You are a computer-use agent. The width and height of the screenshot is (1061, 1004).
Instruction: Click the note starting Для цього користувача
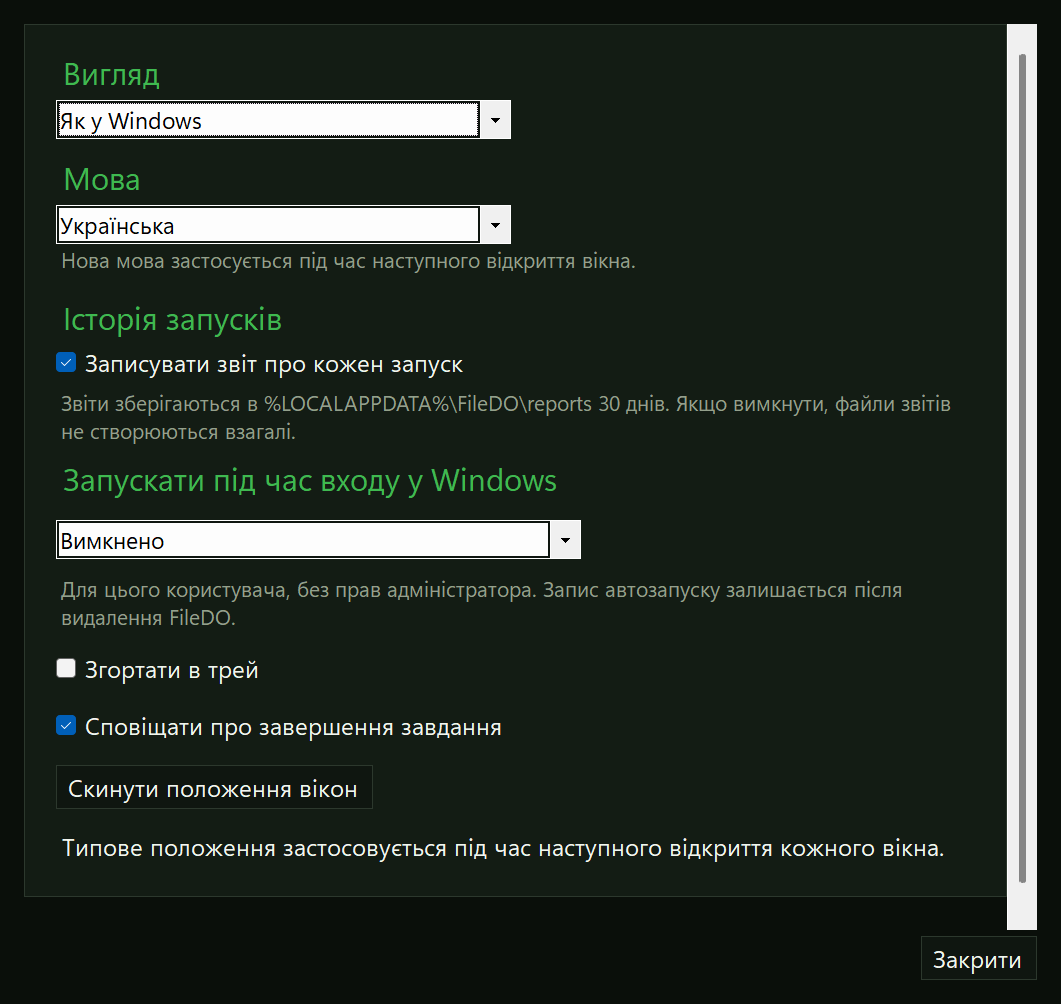[x=482, y=603]
